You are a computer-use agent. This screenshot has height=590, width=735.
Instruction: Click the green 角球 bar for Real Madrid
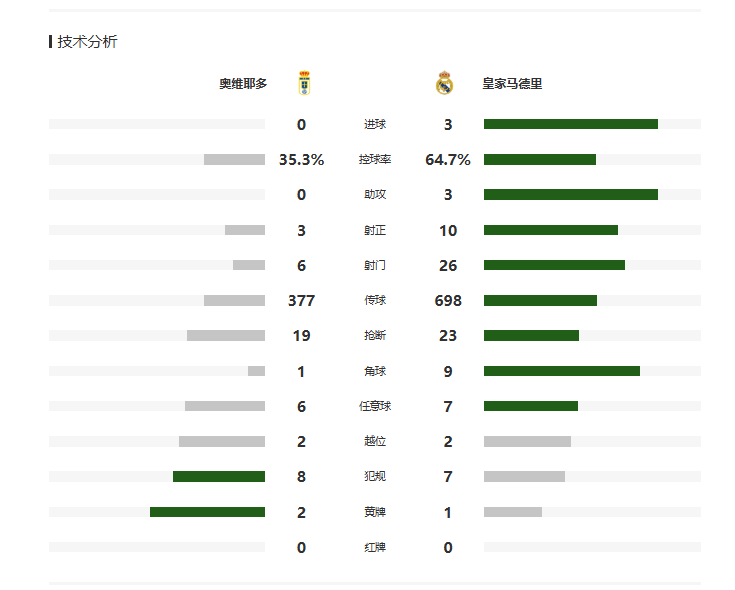click(562, 371)
